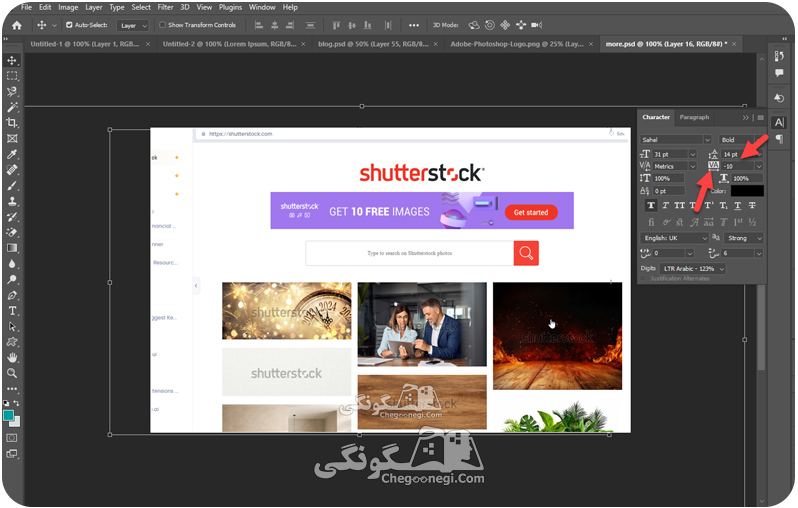Select the Crop tool

12,123
